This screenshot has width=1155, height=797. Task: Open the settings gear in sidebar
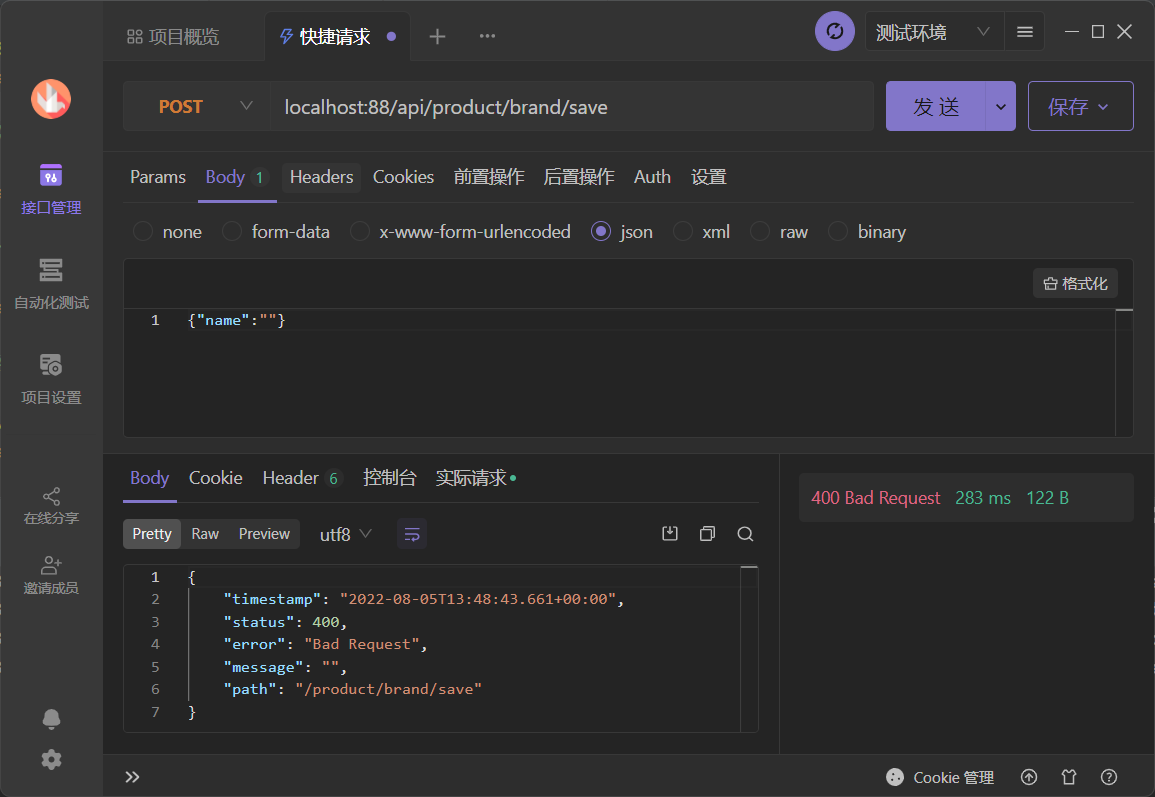(51, 759)
